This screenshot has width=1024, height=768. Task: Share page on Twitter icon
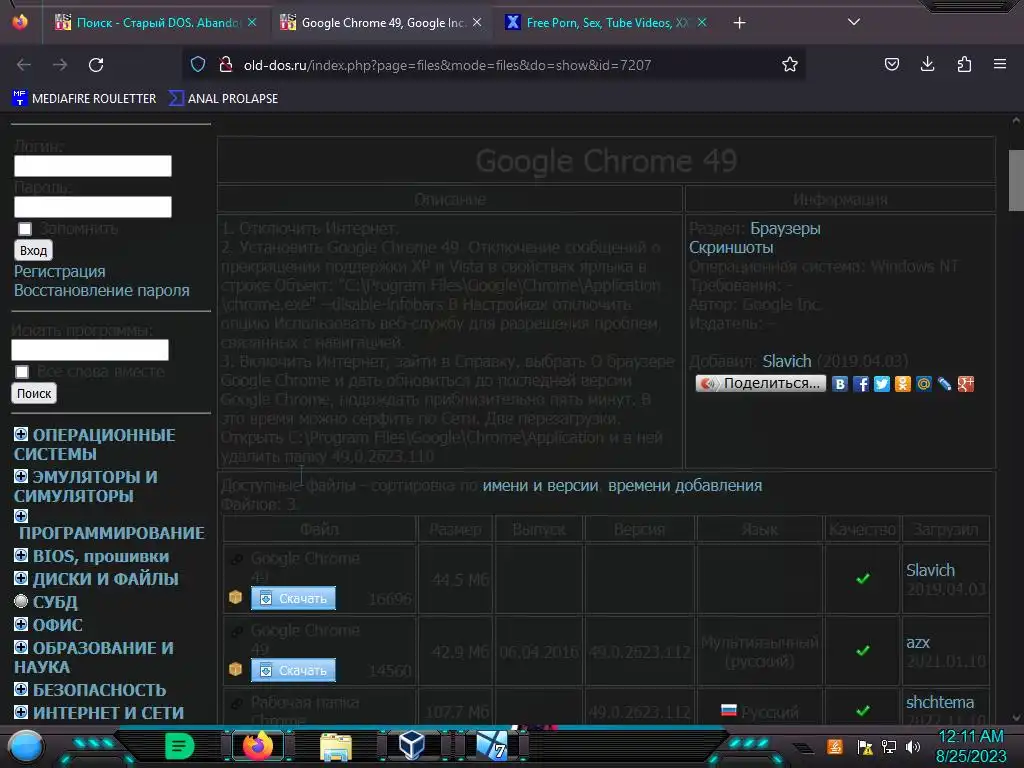[x=882, y=384]
